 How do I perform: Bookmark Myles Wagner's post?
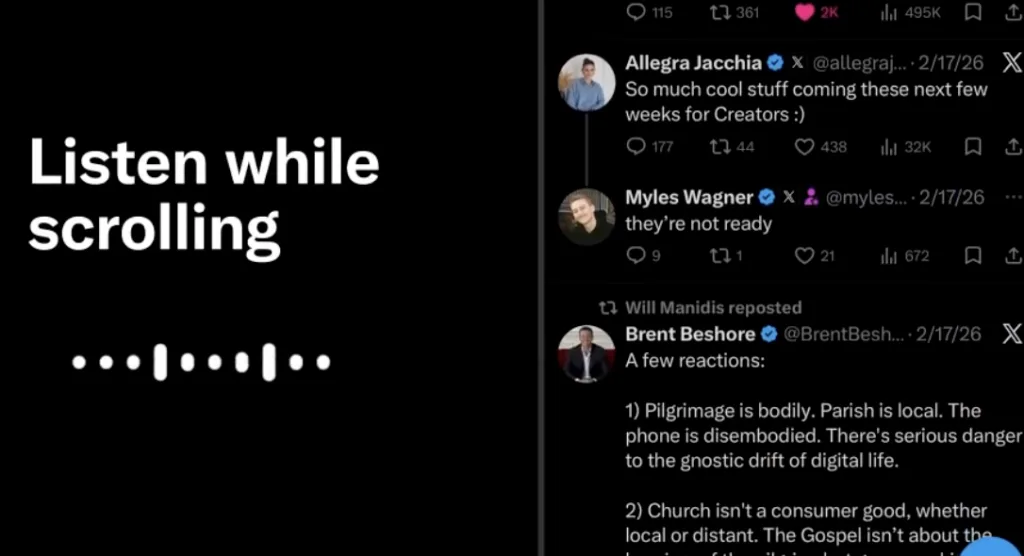pos(973,255)
